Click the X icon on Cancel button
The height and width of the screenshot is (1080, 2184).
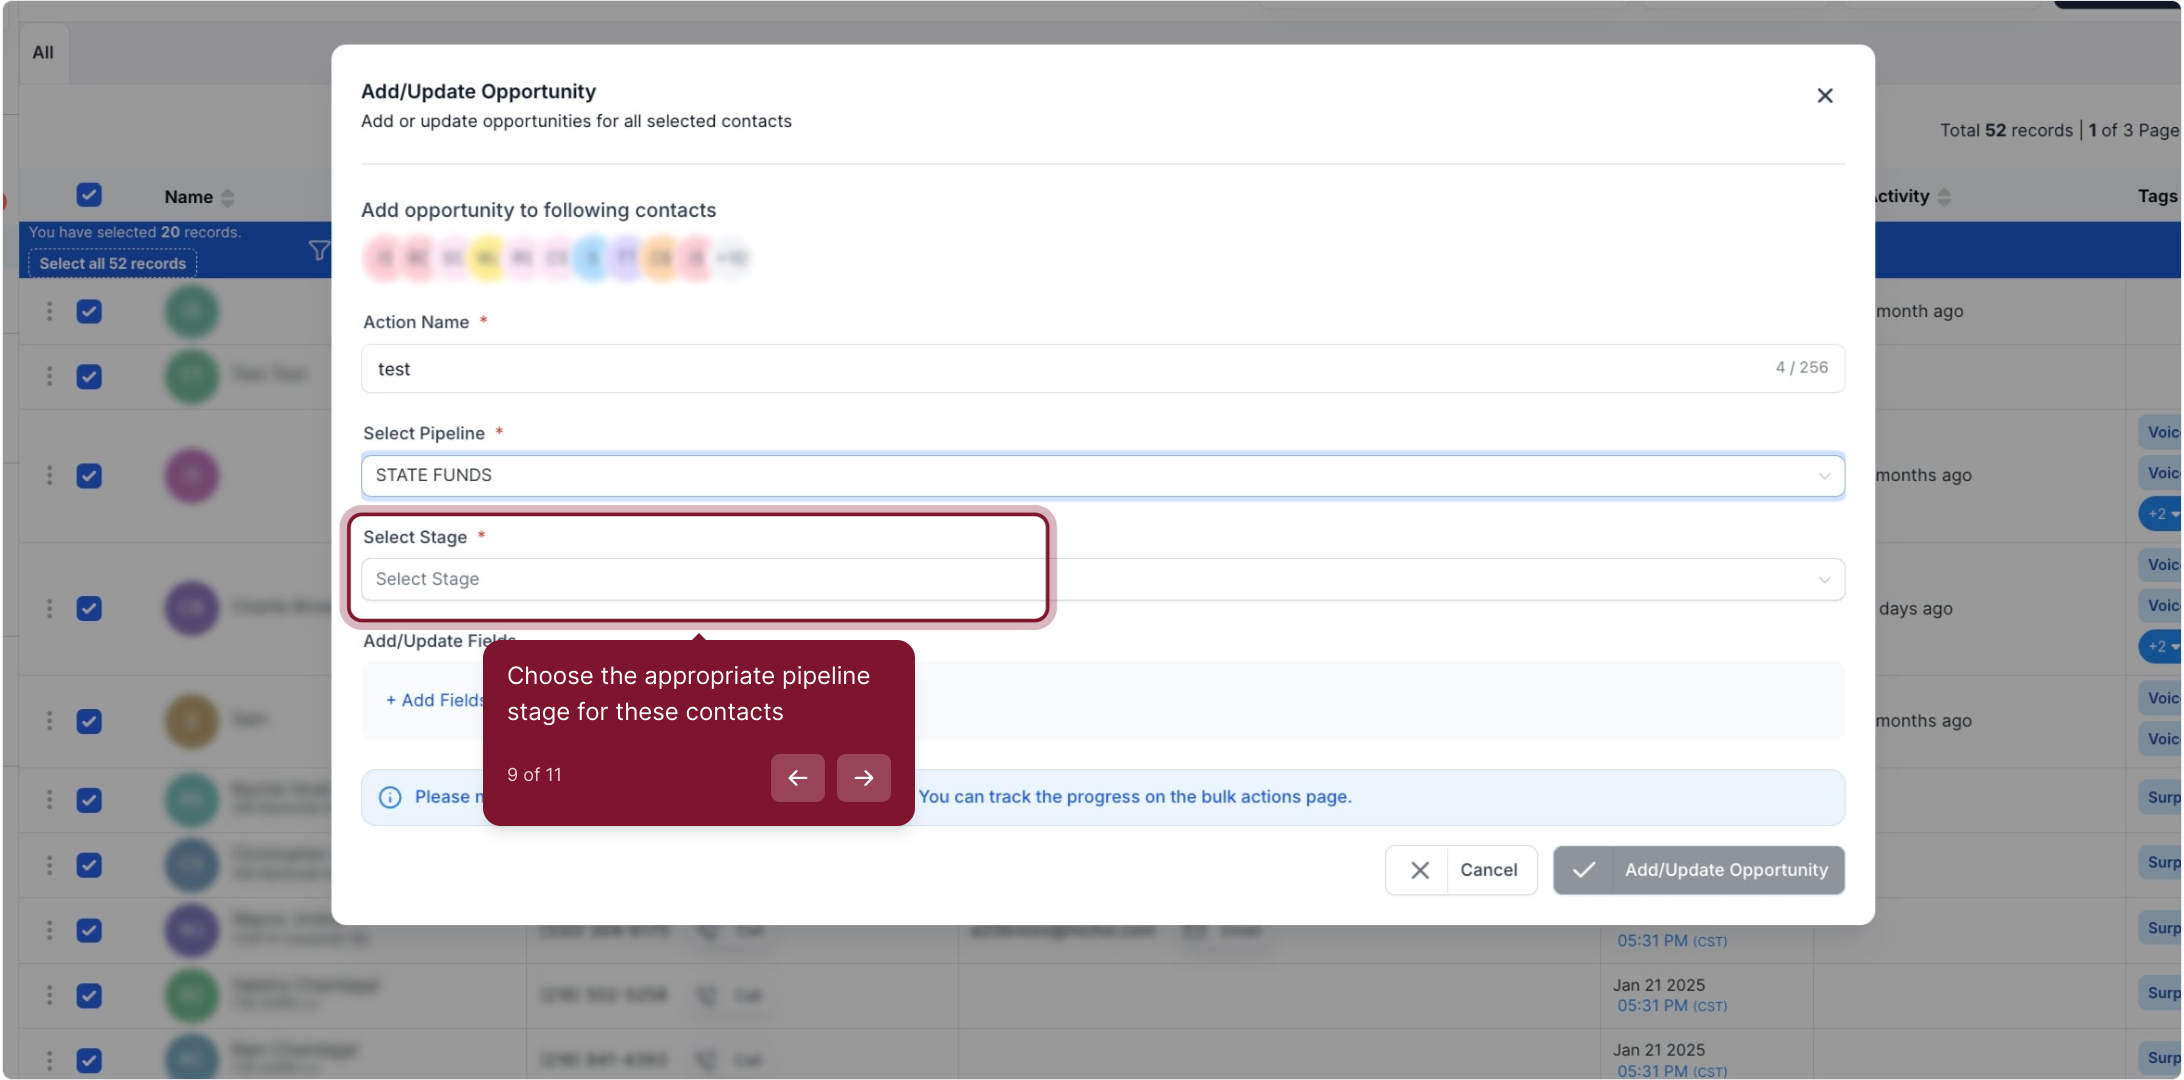(x=1419, y=870)
